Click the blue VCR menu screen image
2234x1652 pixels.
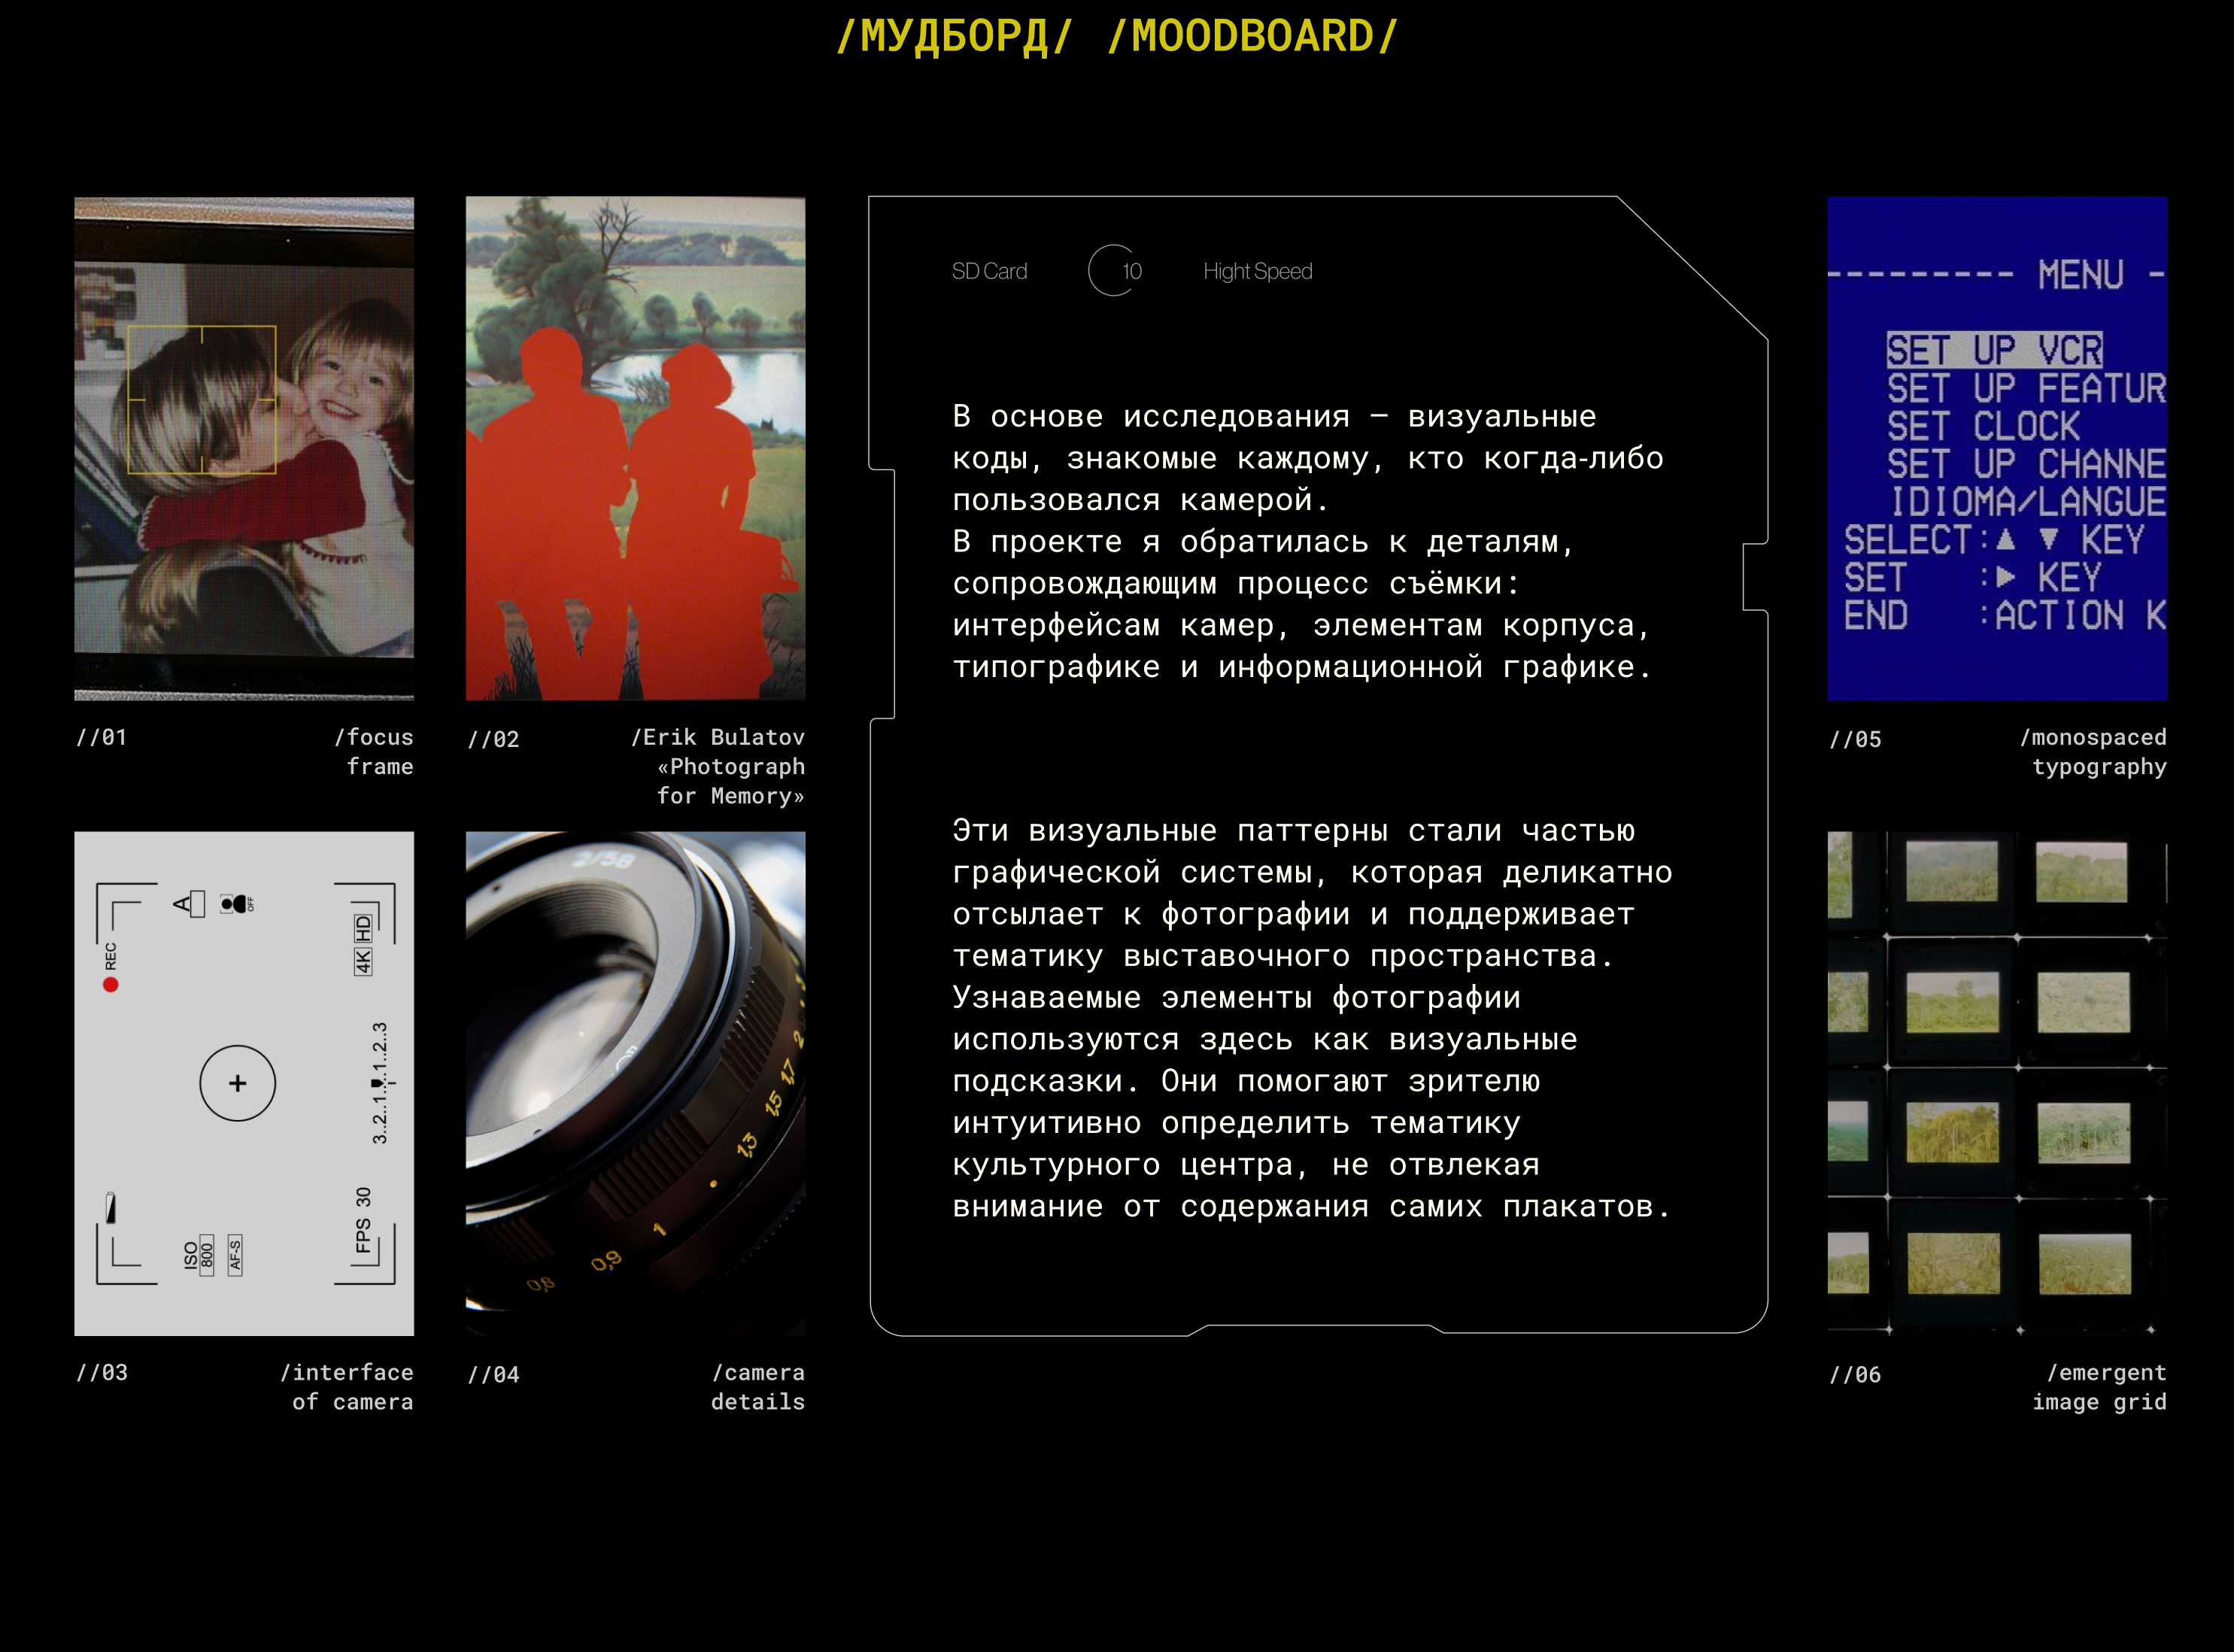coord(1997,448)
